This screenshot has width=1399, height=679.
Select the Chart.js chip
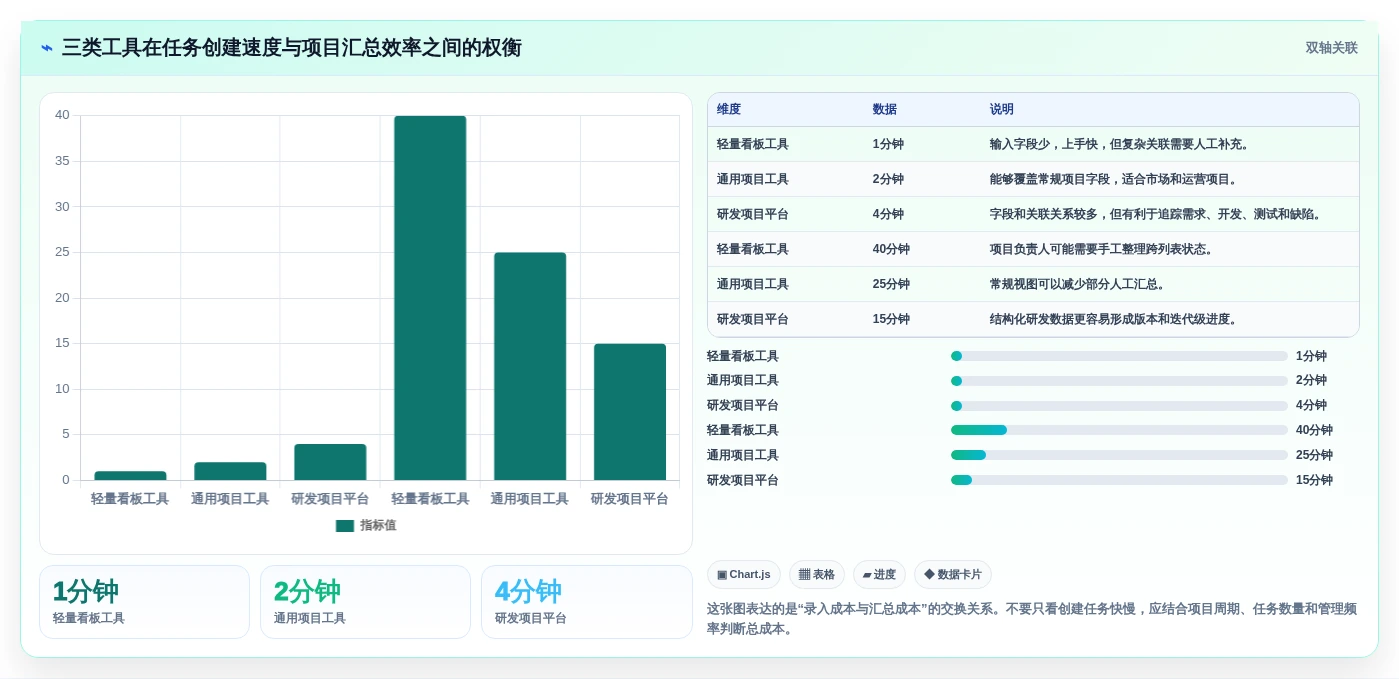[x=744, y=575]
